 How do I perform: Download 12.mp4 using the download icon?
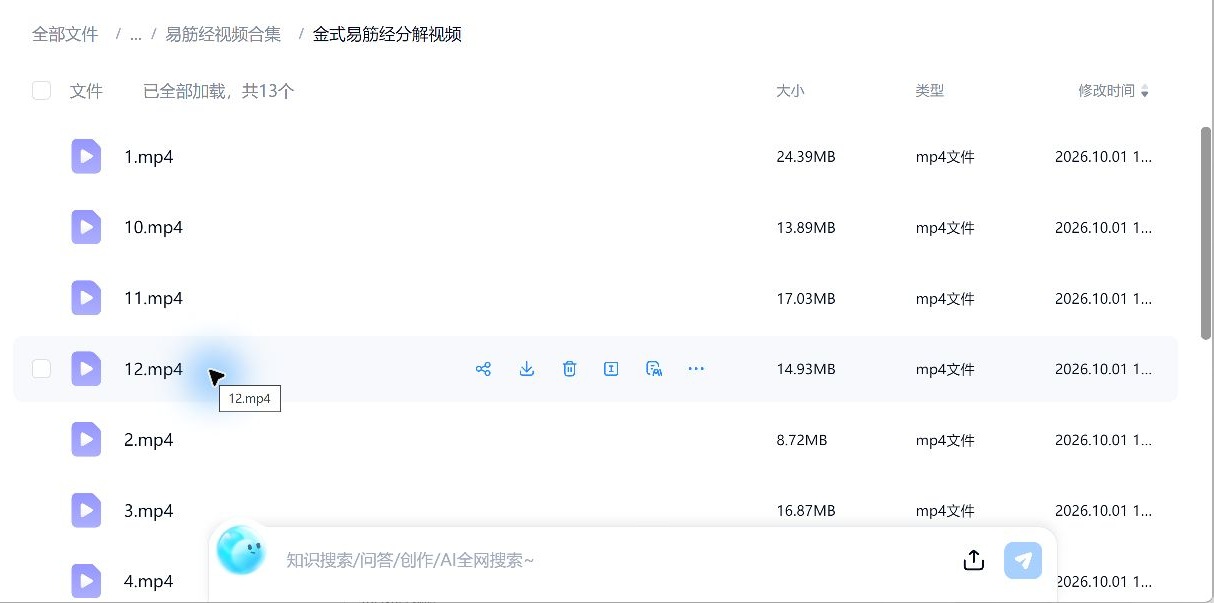[527, 369]
